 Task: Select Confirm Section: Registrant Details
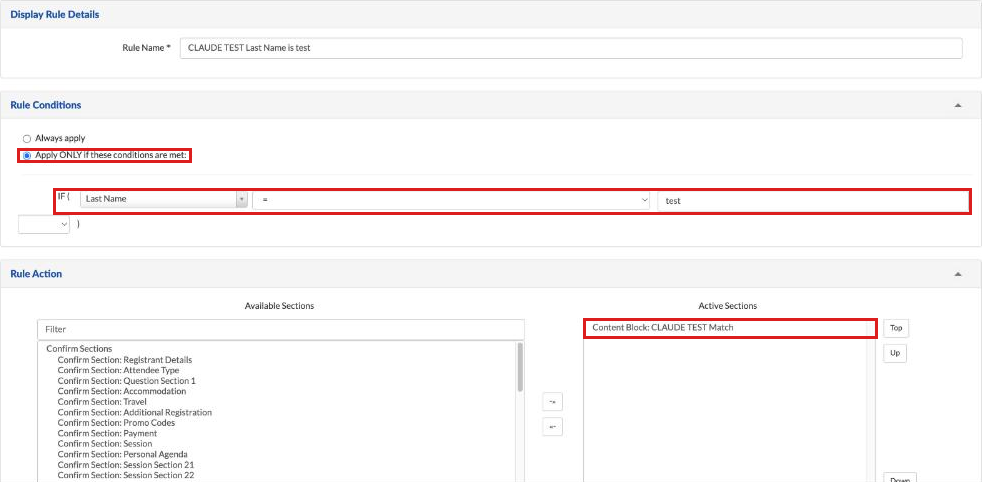point(125,360)
